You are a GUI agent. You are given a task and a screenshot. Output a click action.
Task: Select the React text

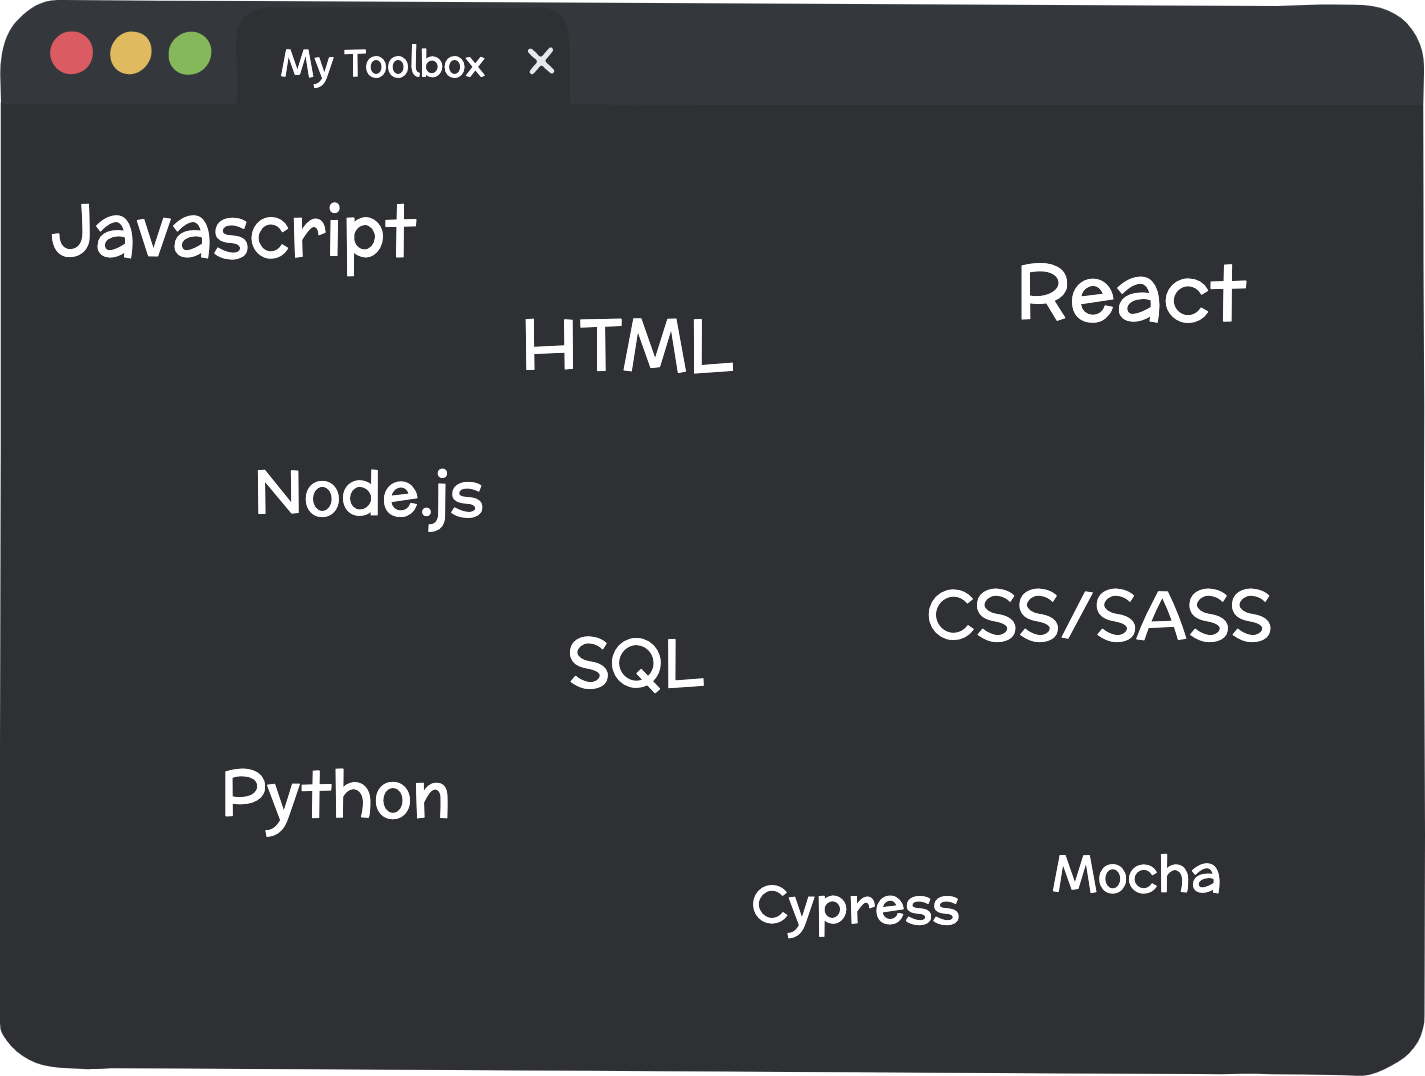1133,294
